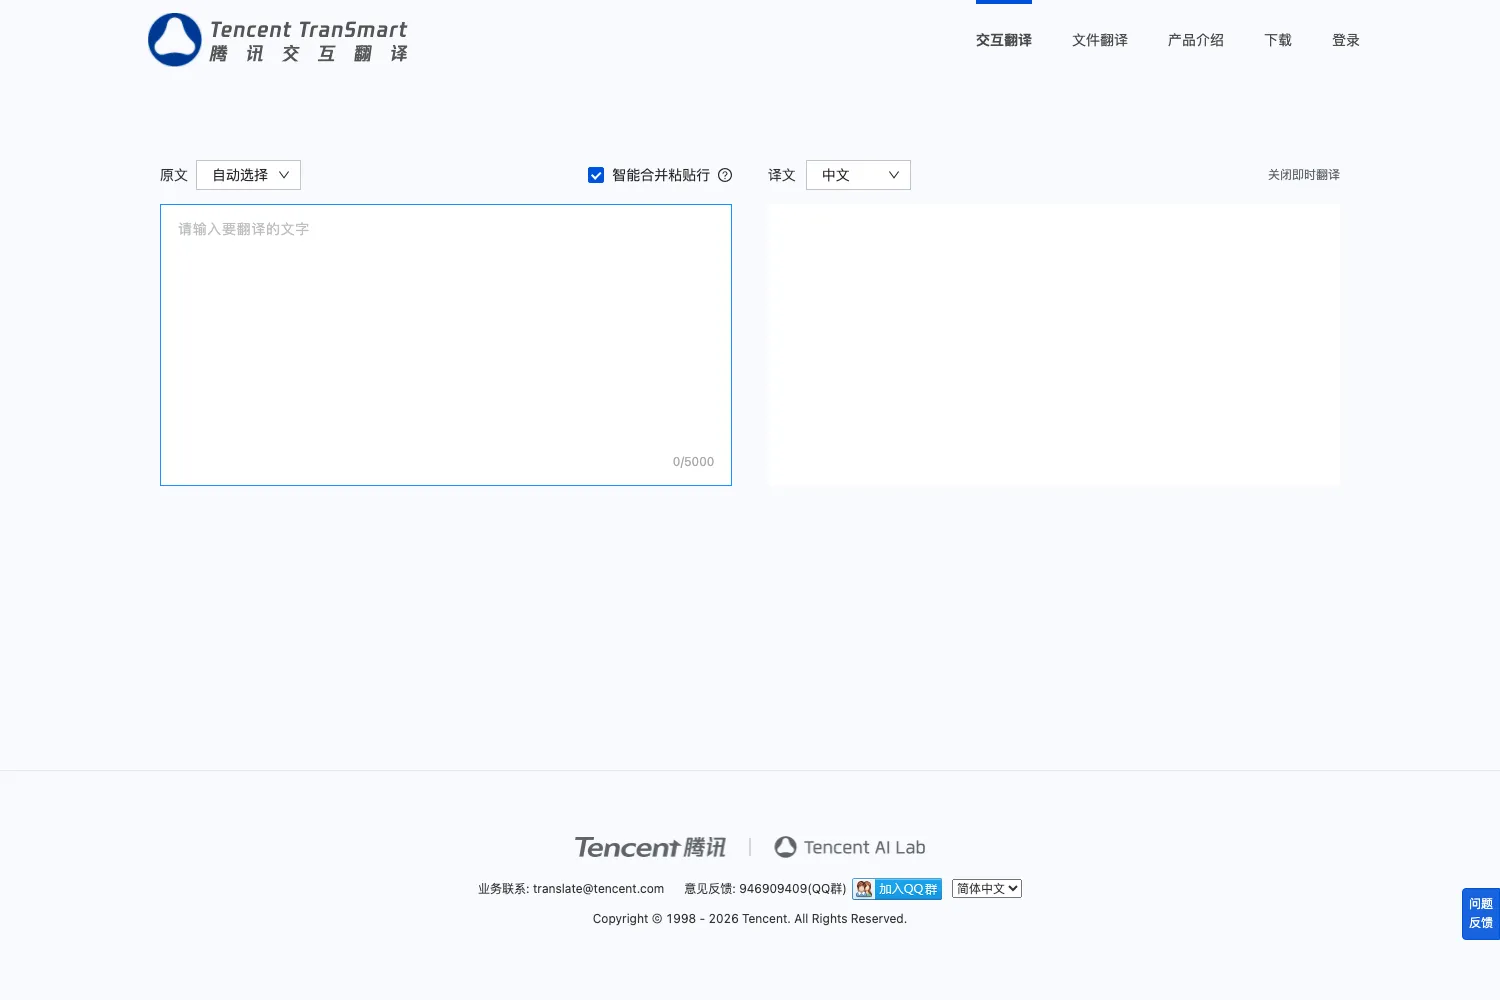
Task: Click the chevron arrow in 自动选择 box
Action: click(x=284, y=175)
